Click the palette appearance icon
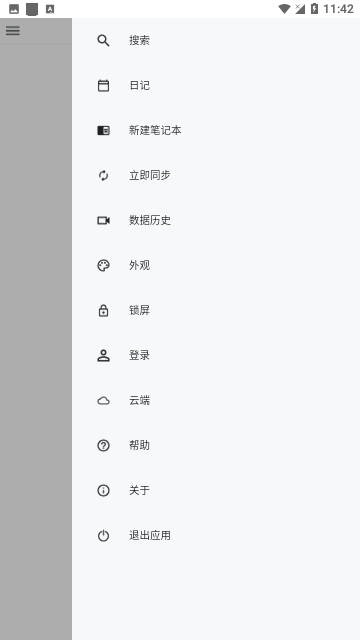Screen dimensions: 360x640 103,266
